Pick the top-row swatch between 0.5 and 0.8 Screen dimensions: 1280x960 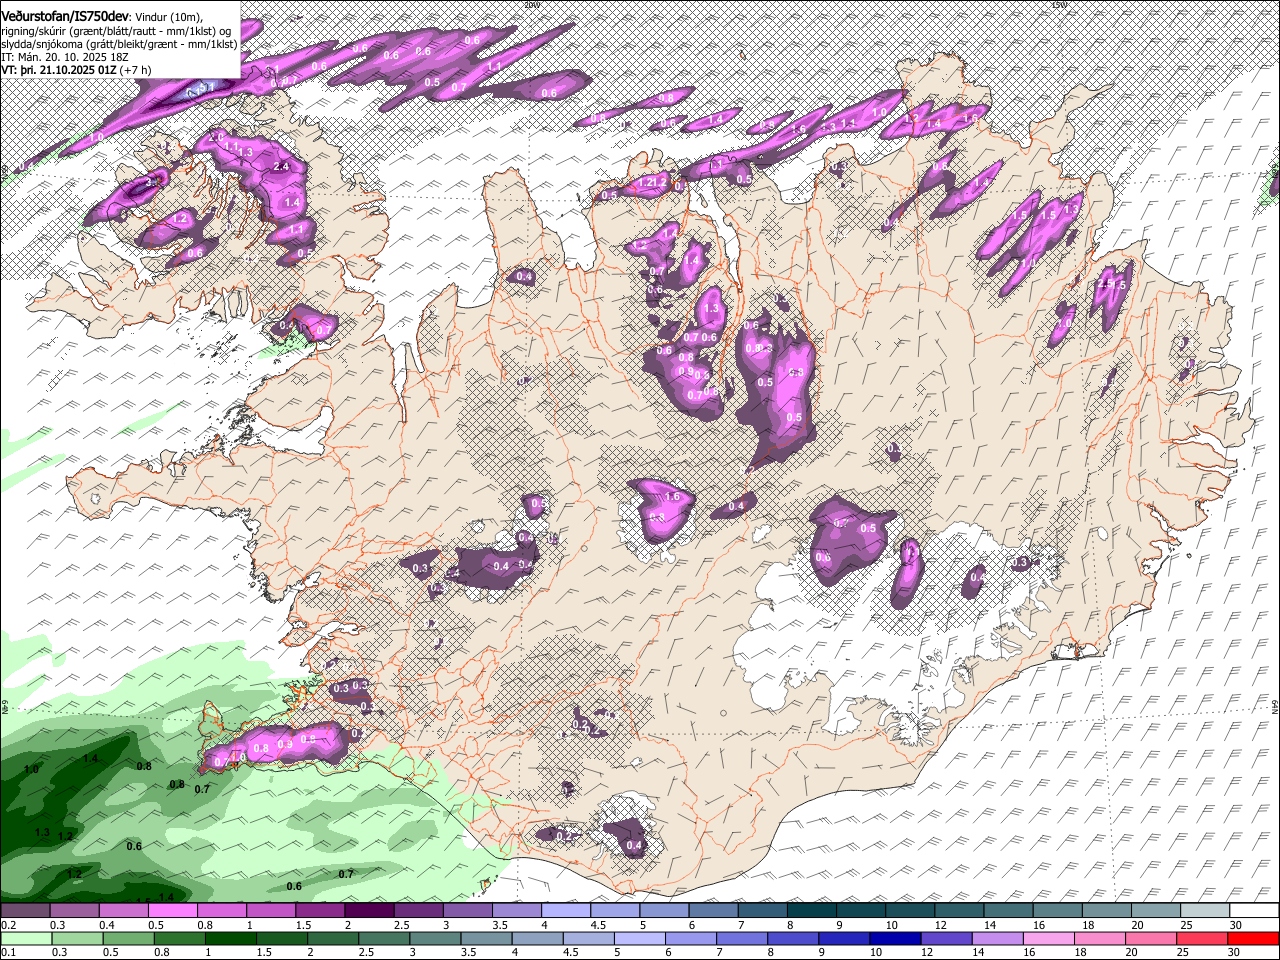(x=172, y=911)
